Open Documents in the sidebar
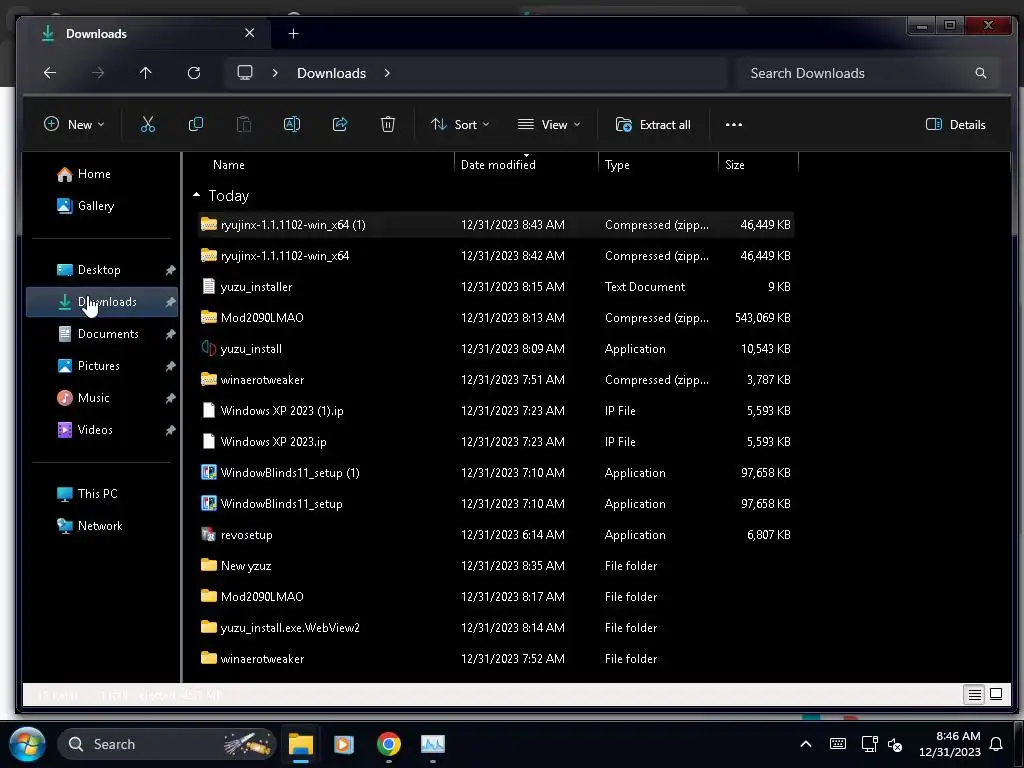The image size is (1024, 768). [x=101, y=334]
